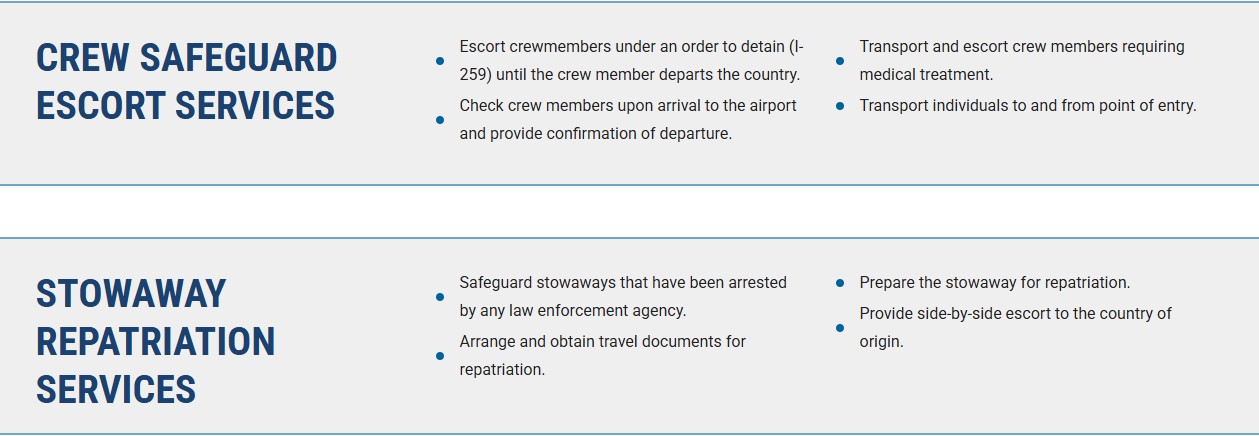
Task: Click the "Transport and escort crew members requiring" line
Action: tap(1021, 47)
